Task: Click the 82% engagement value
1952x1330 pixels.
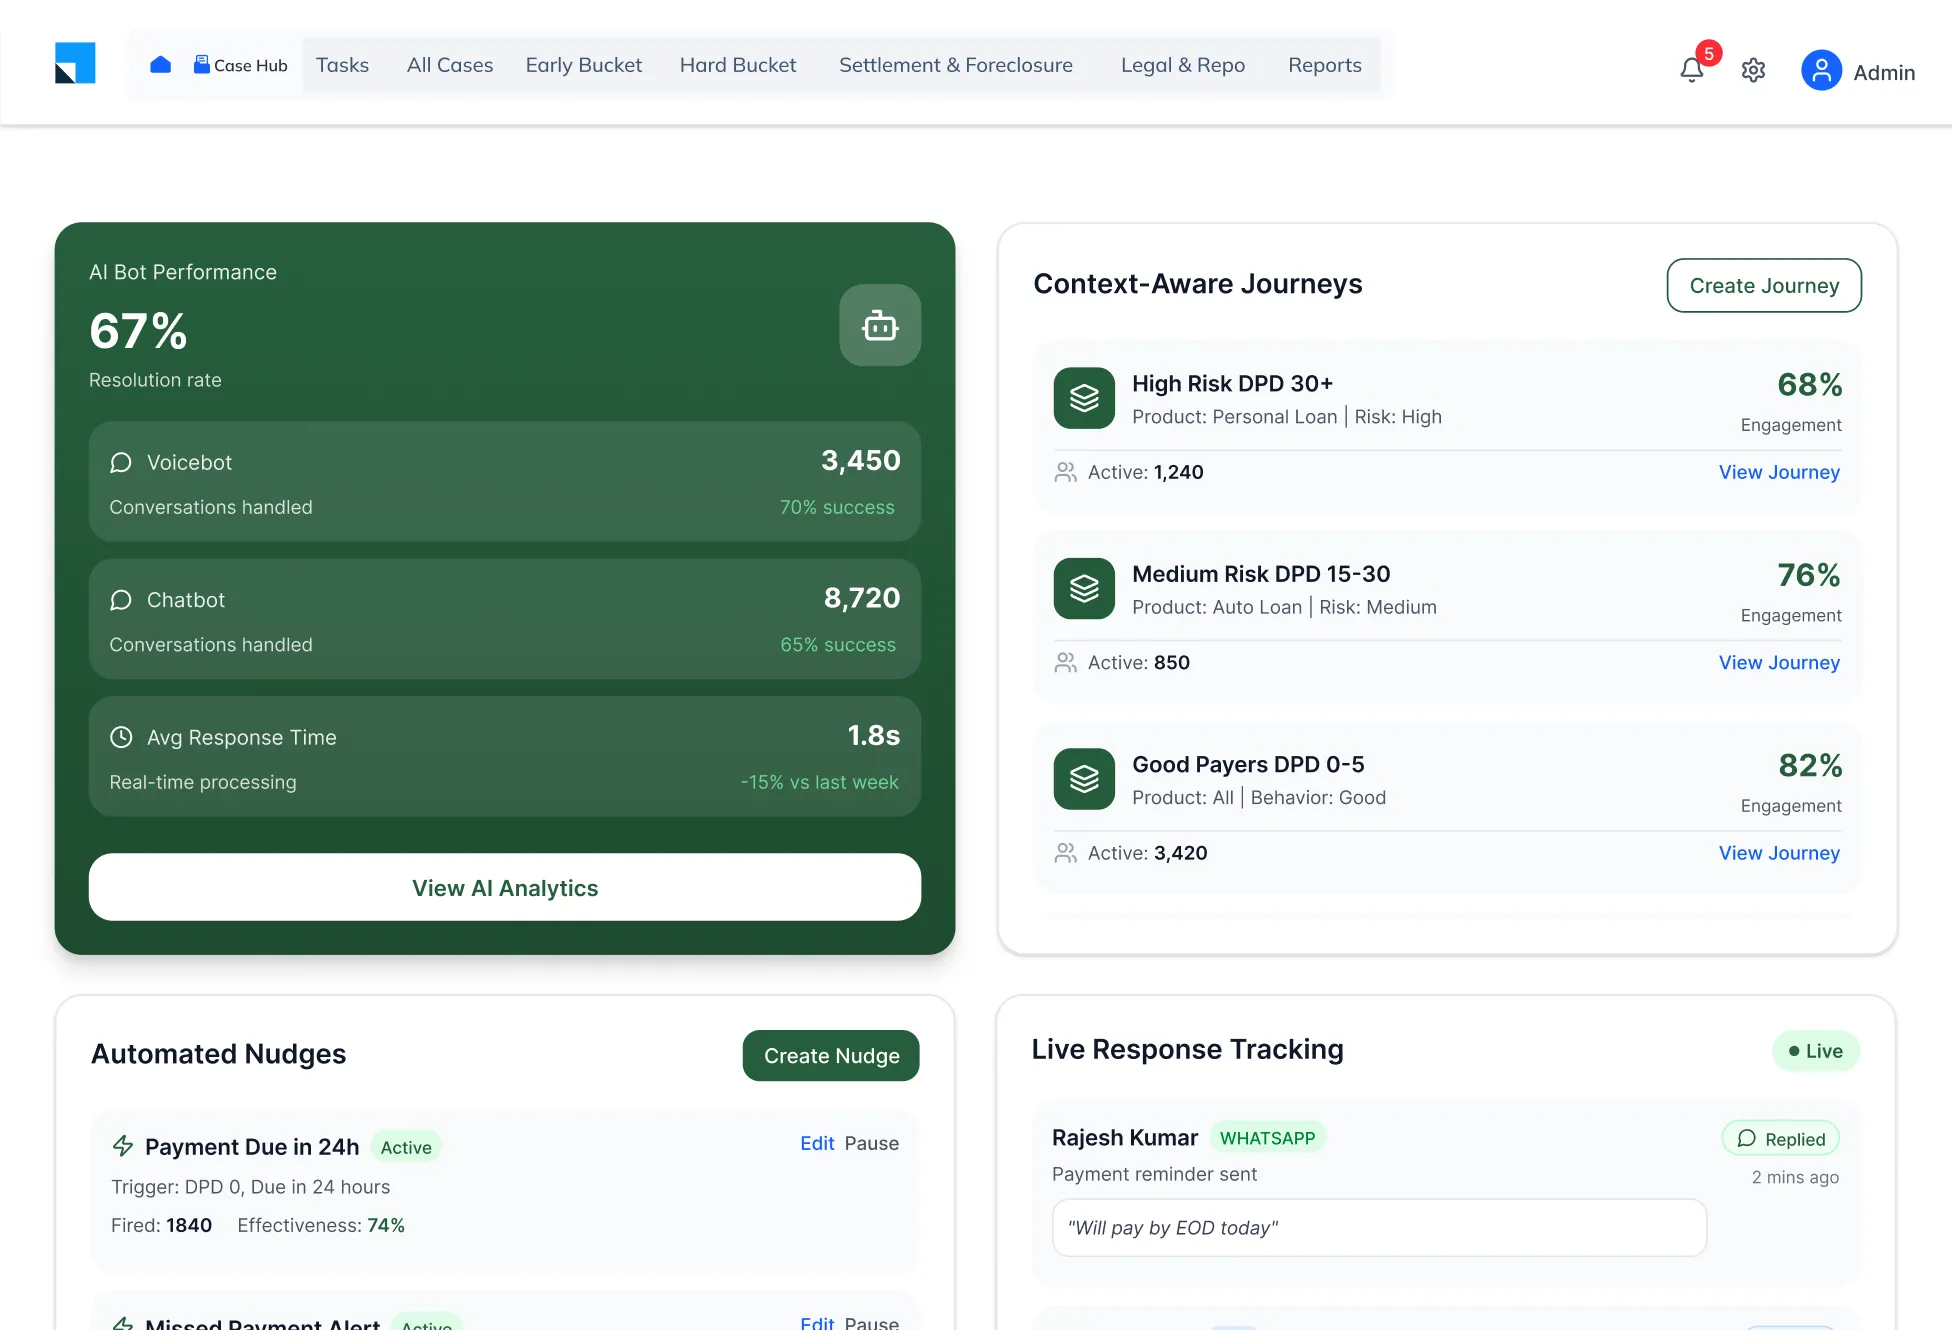Action: 1810,765
